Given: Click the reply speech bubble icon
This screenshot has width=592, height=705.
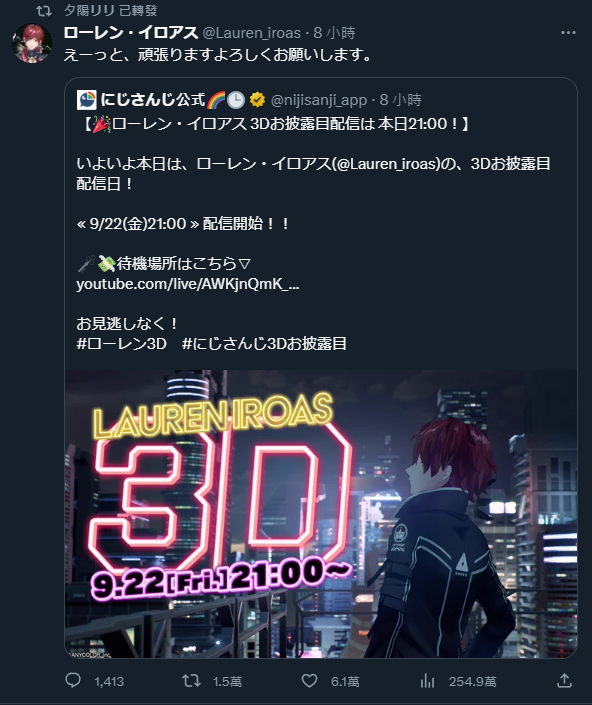Looking at the screenshot, I should point(73,681).
